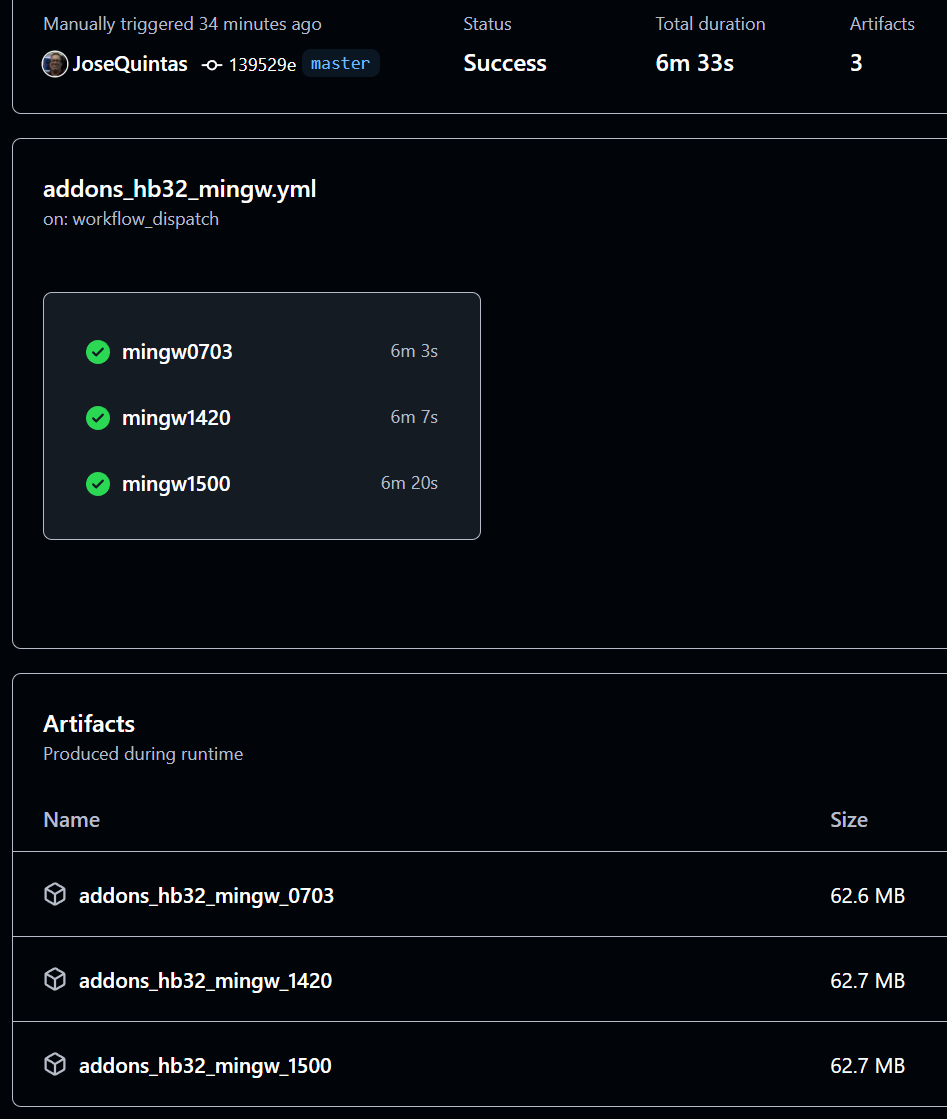View the mingw1500 job log
The image size is (947, 1119).
(176, 484)
